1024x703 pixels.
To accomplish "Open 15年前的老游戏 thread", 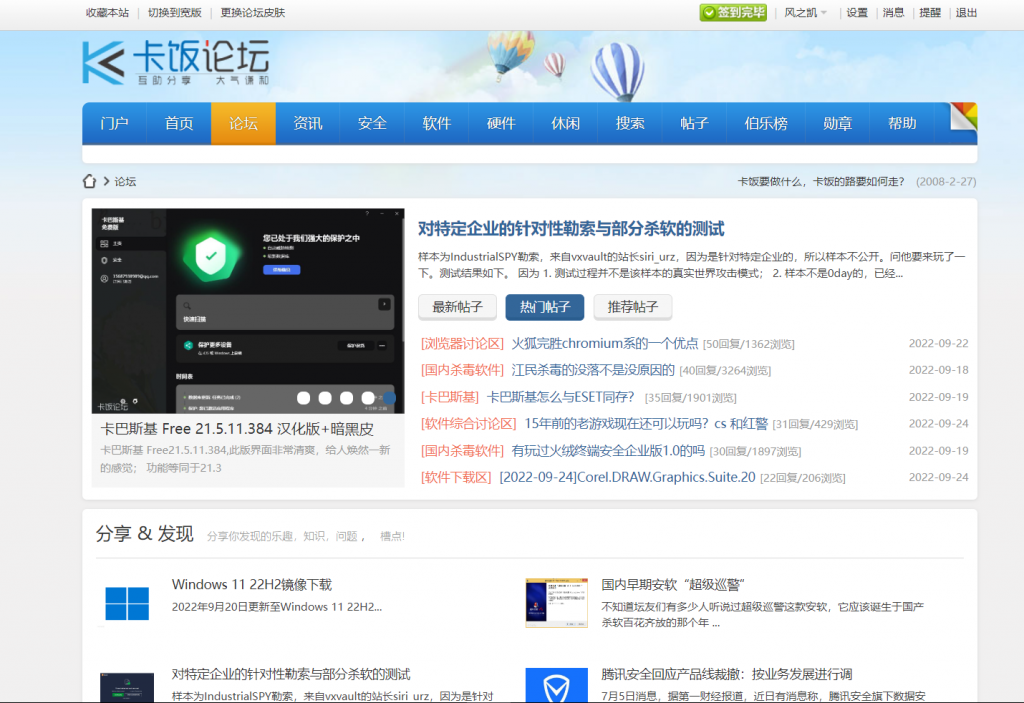I will [646, 424].
